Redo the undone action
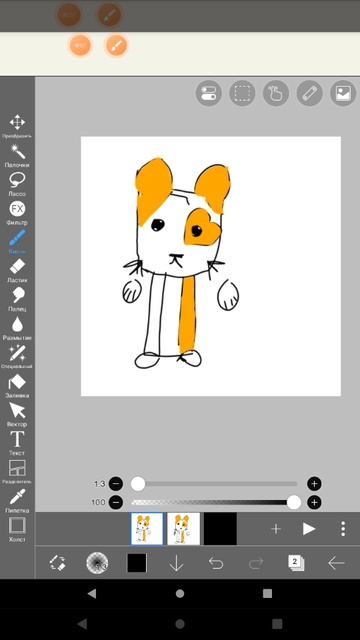 [256, 563]
